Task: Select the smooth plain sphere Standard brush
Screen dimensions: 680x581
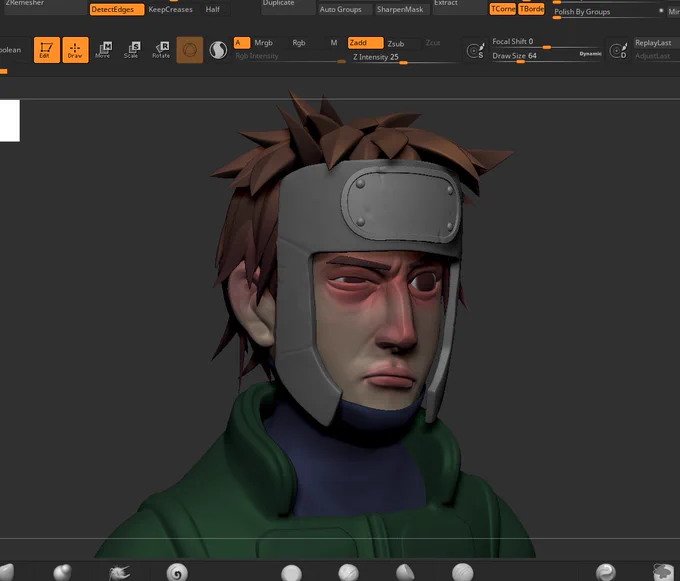Action: pos(291,573)
